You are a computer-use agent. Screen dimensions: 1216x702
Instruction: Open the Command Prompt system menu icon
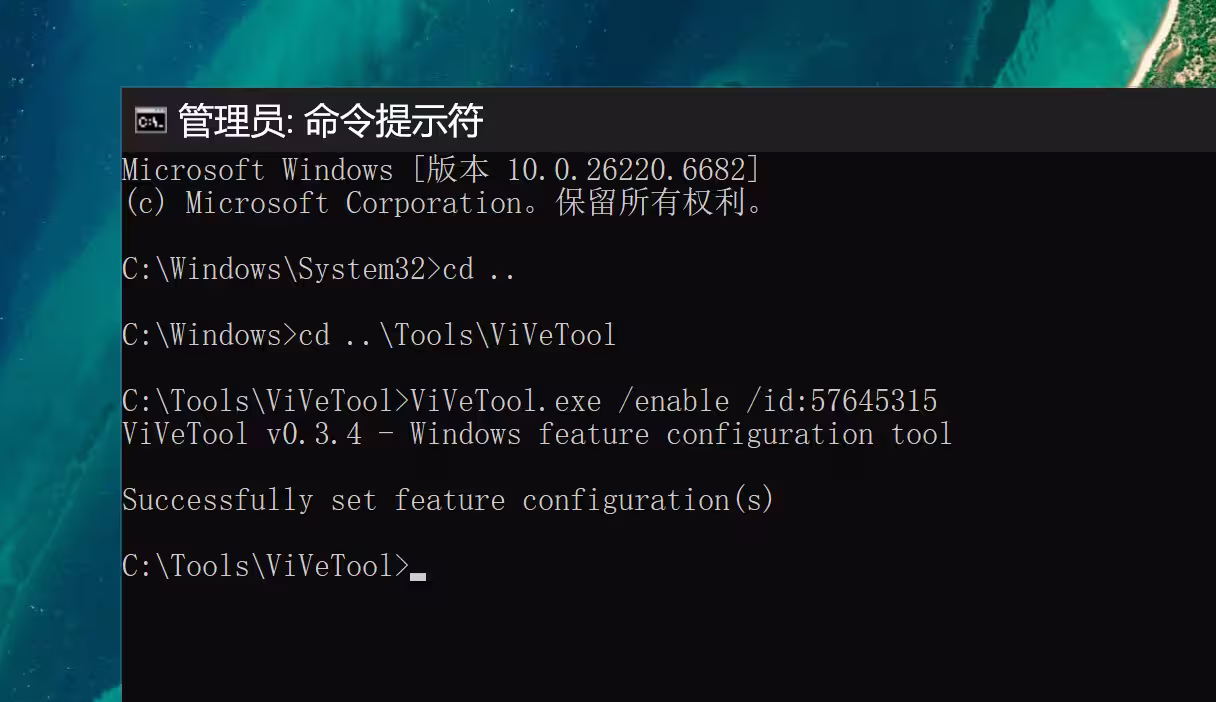coord(150,121)
